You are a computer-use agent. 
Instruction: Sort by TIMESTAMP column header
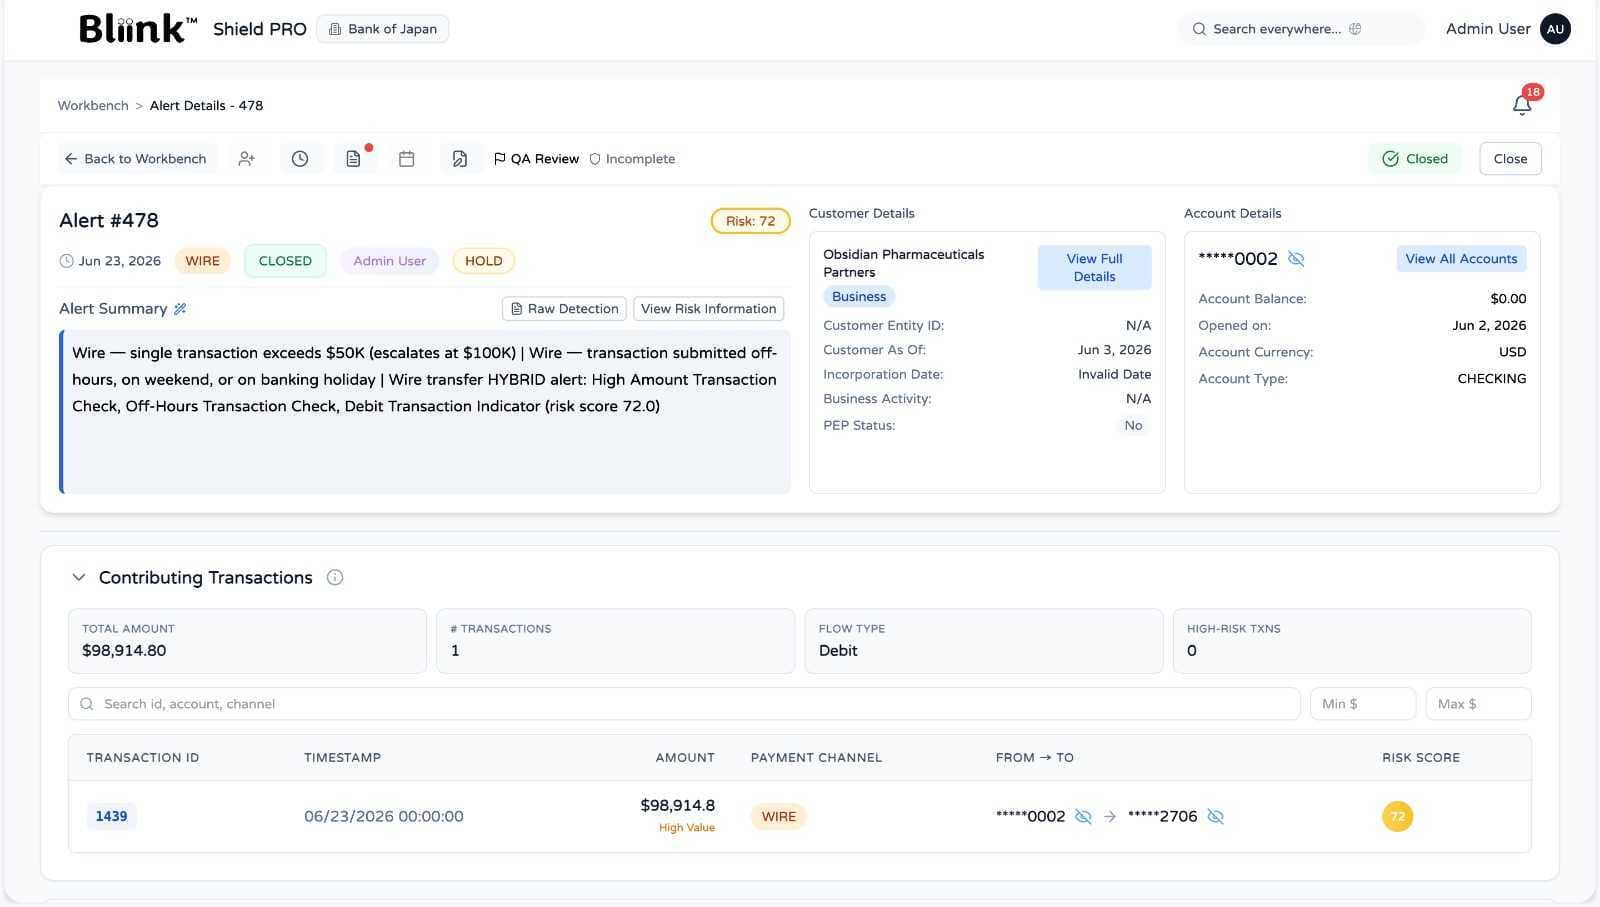click(x=342, y=758)
